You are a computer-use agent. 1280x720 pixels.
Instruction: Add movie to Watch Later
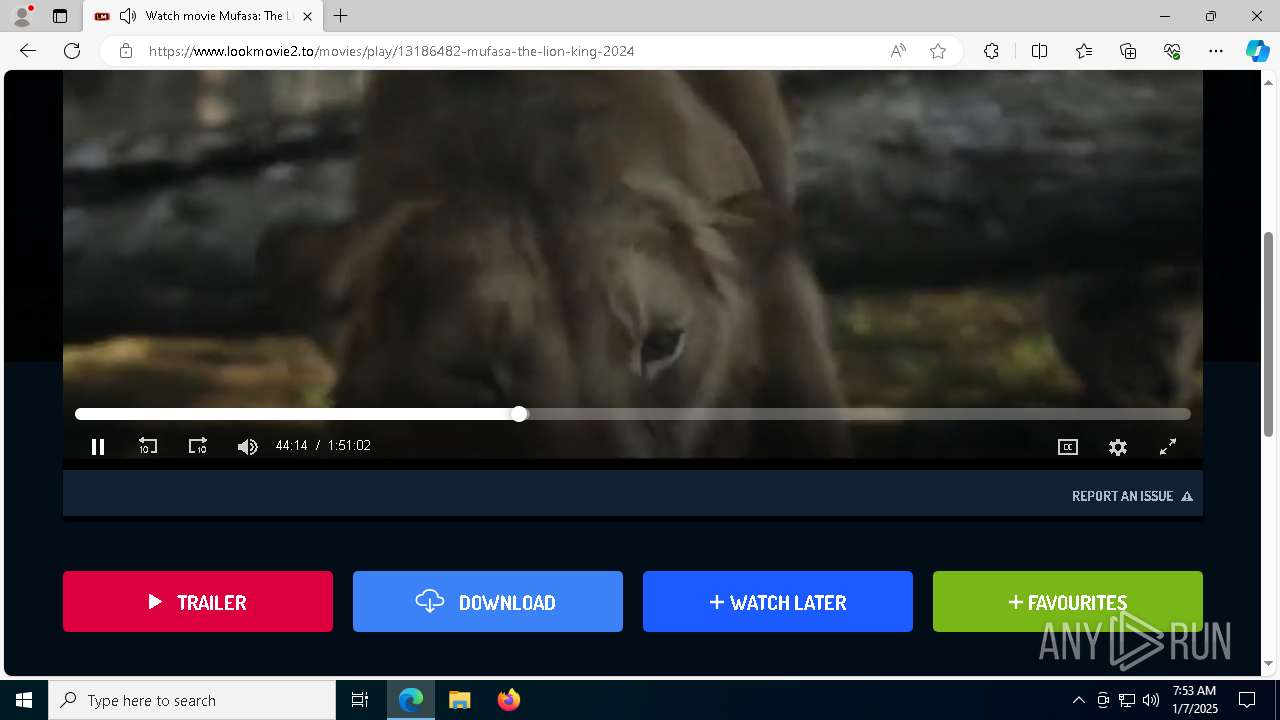pyautogui.click(x=778, y=602)
